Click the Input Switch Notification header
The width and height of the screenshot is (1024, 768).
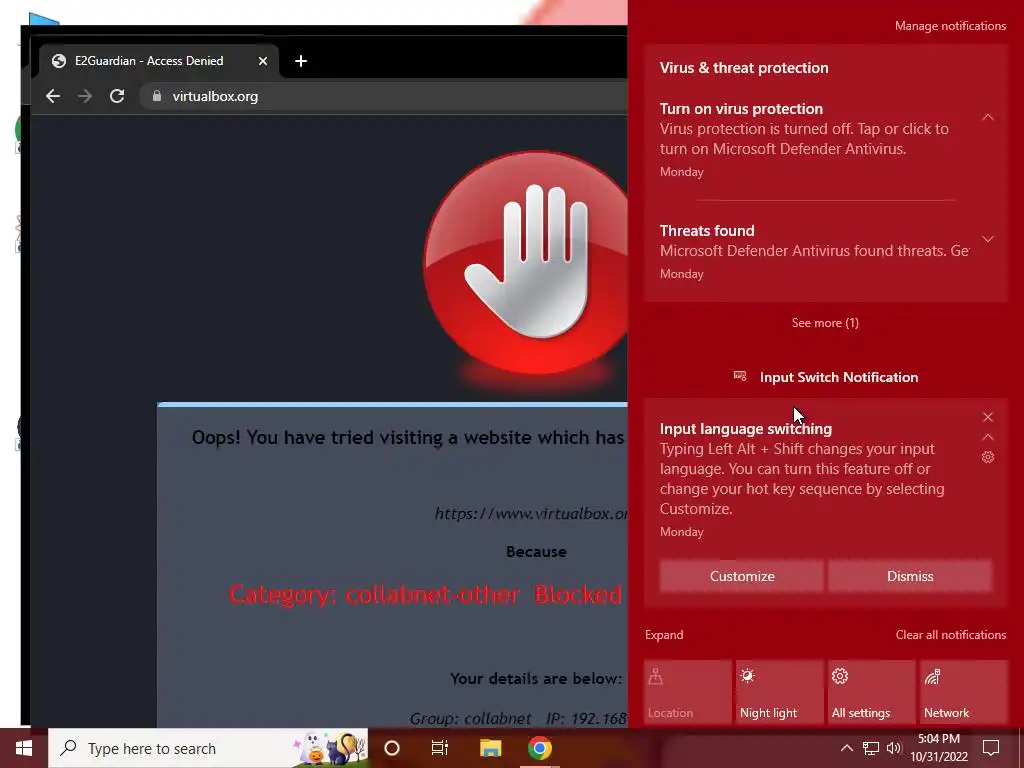coord(825,377)
